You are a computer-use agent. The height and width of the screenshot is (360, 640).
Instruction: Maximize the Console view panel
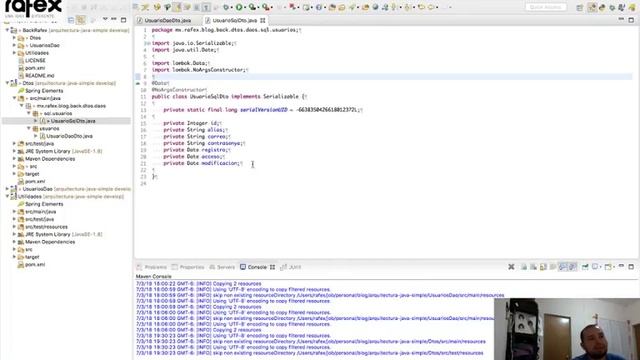coord(631,267)
